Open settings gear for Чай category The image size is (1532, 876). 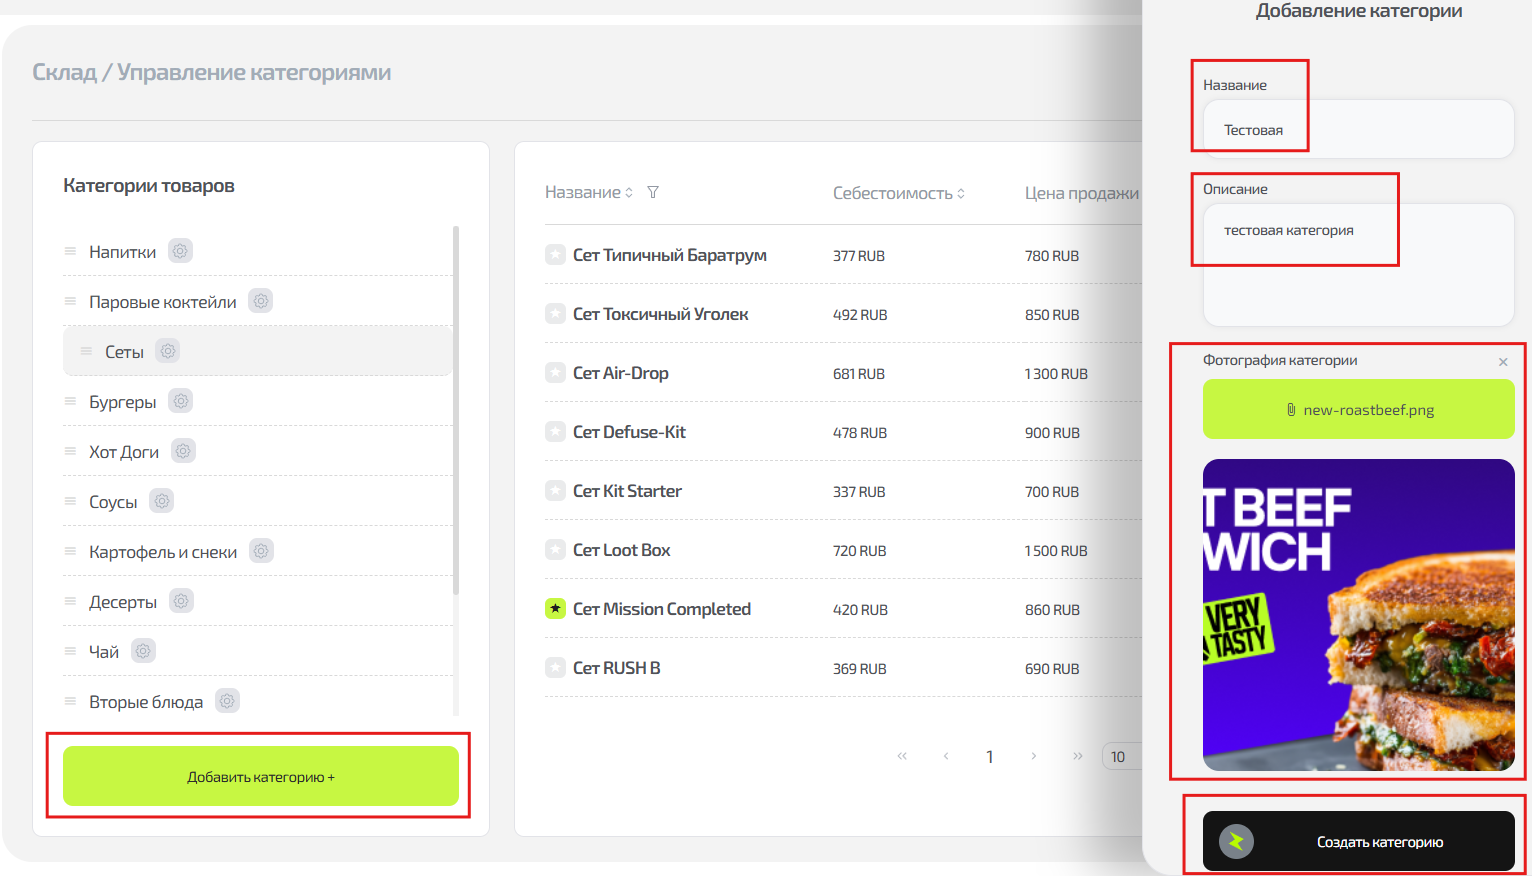(143, 651)
